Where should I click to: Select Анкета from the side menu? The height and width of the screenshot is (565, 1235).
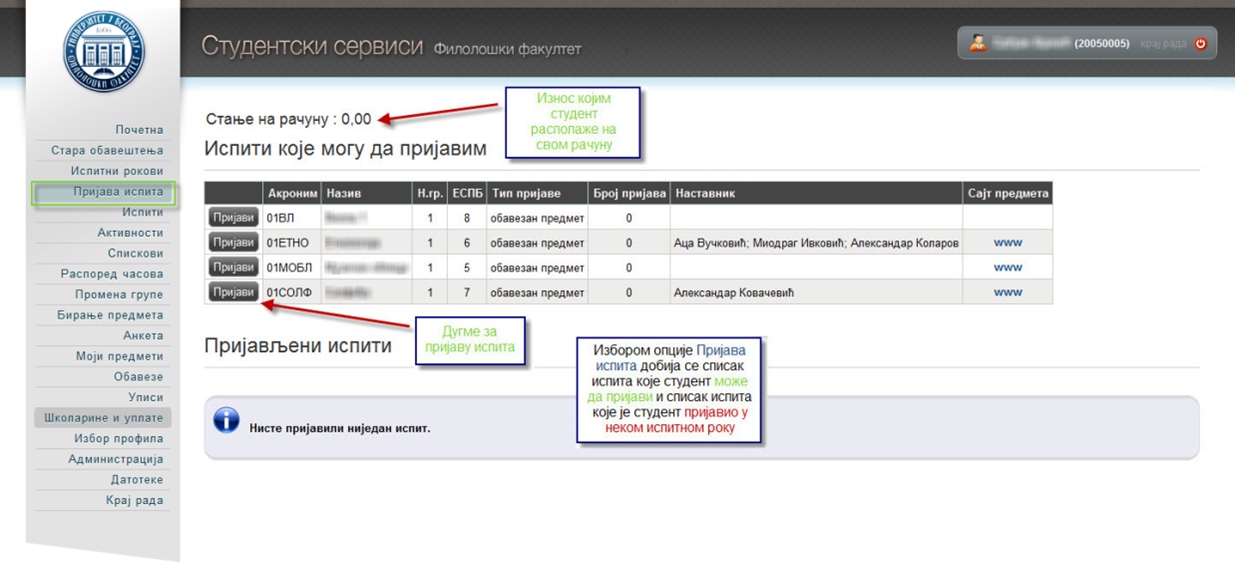coord(142,336)
